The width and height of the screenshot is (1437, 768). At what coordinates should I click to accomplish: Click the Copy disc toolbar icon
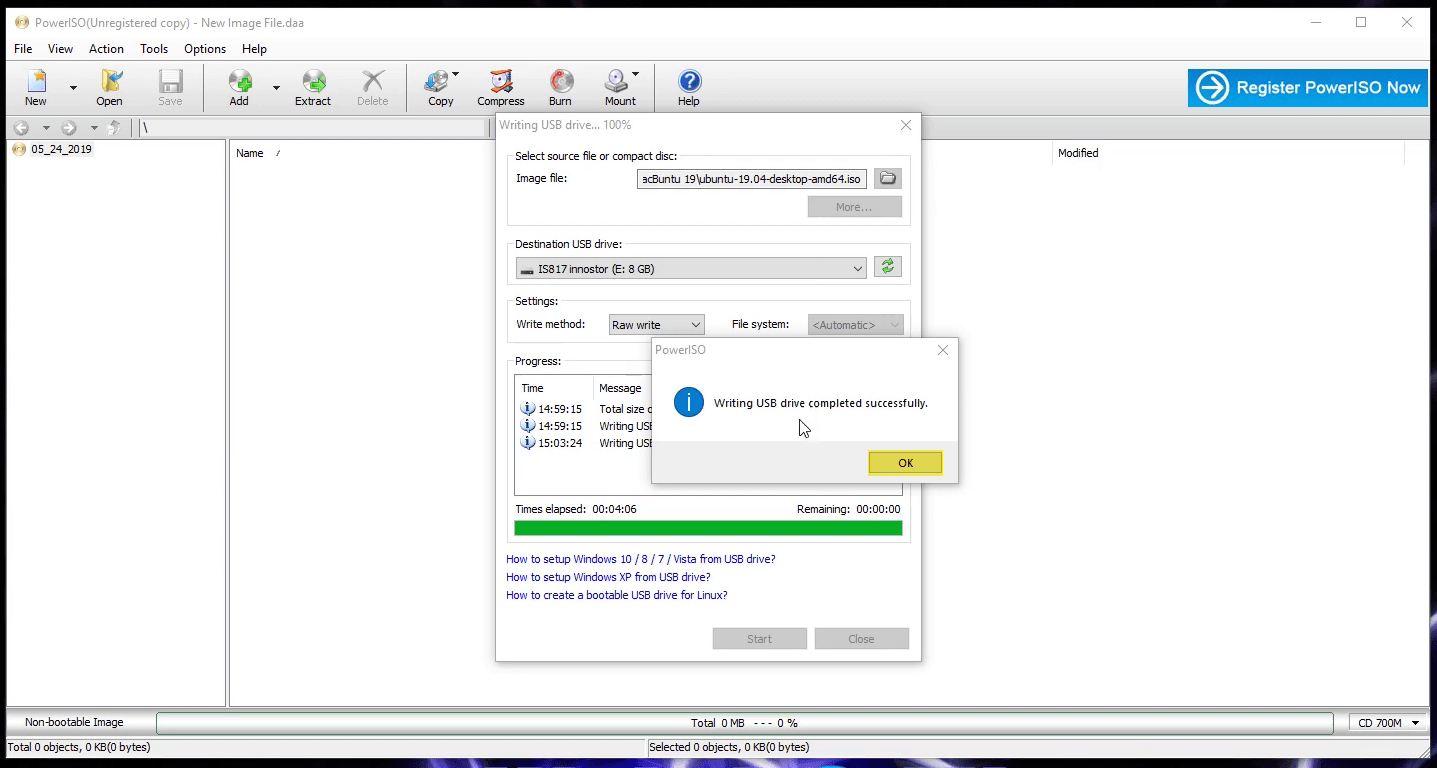point(441,88)
